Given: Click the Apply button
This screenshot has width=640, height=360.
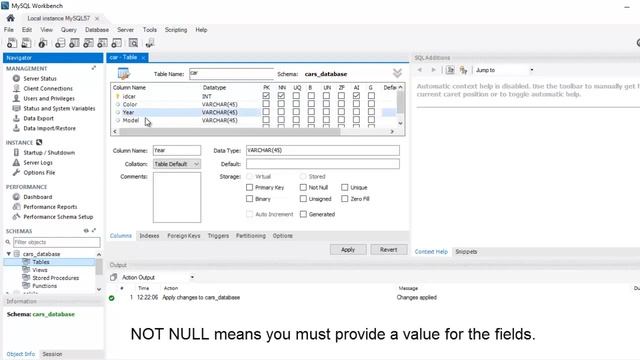Looking at the screenshot, I should [x=348, y=249].
